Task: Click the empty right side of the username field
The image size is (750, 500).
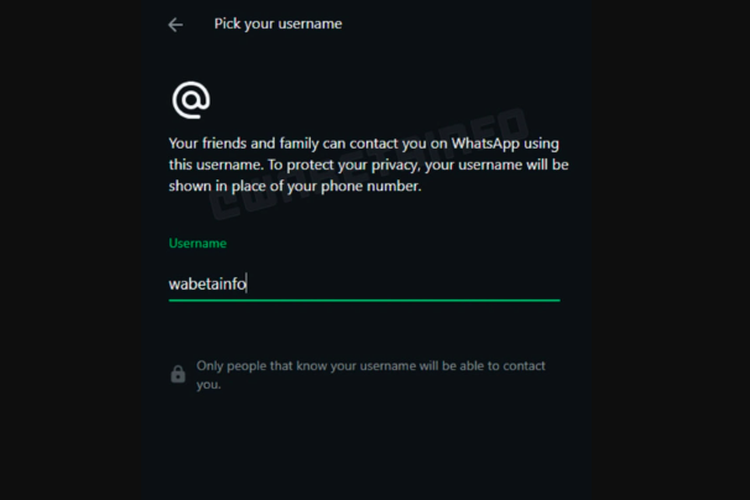Action: tap(450, 284)
